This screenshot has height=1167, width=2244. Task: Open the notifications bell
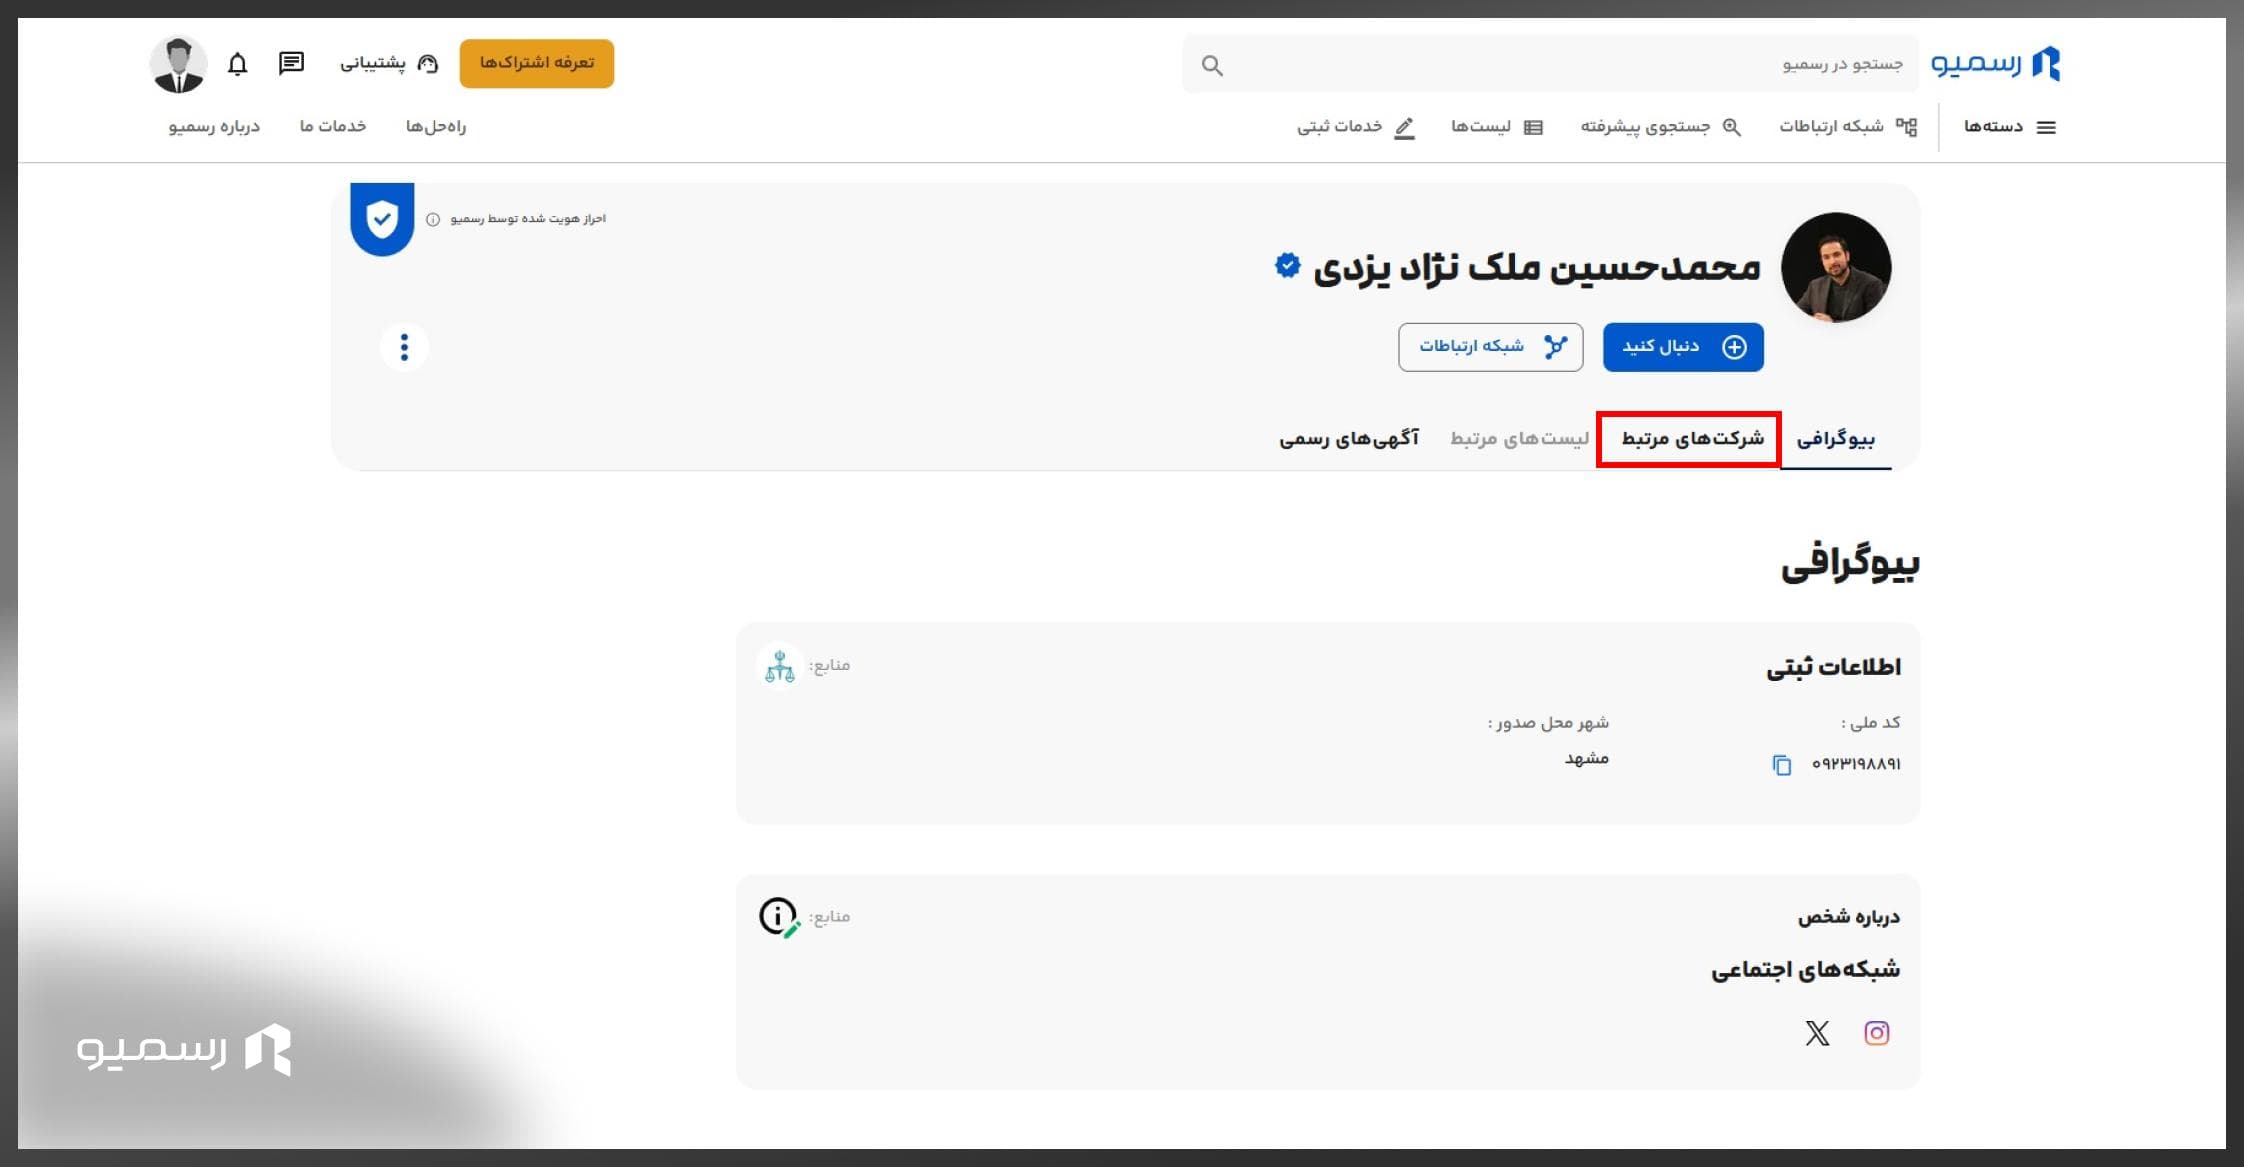click(237, 64)
